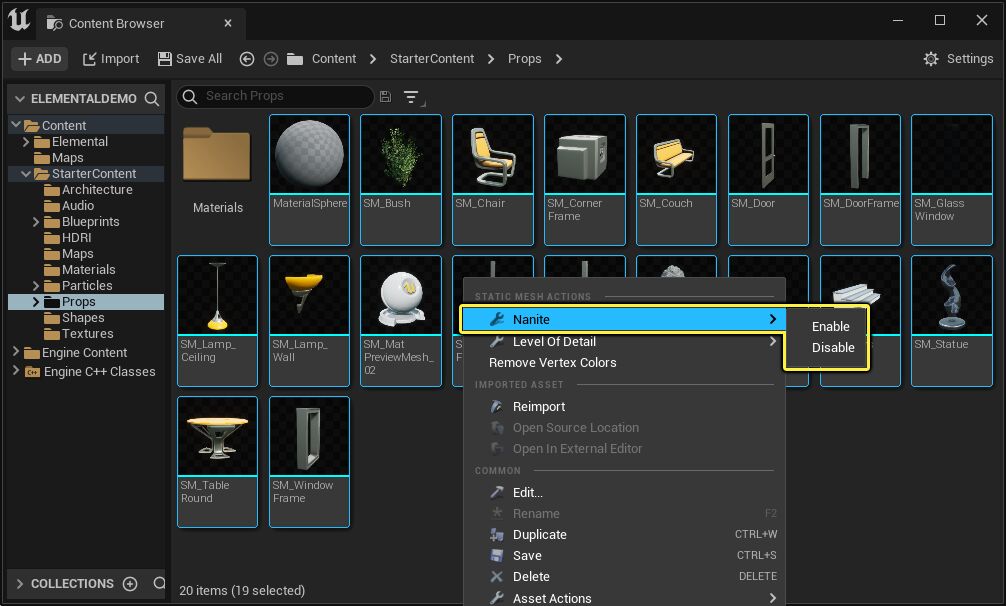Expand the Blueprints folder in the tree
Image resolution: width=1006 pixels, height=606 pixels.
[x=36, y=222]
